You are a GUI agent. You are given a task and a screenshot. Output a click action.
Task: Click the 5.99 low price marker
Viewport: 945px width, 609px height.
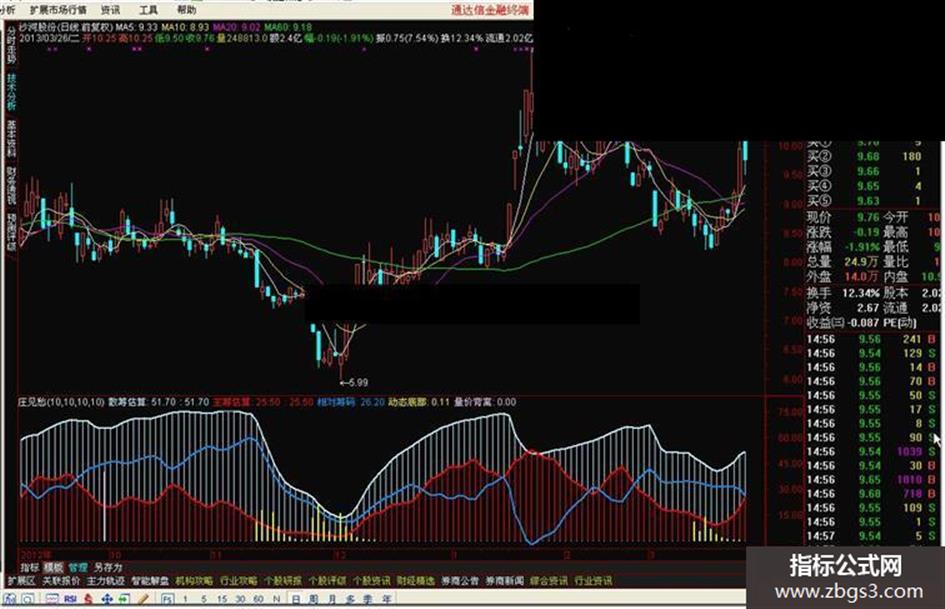354,382
